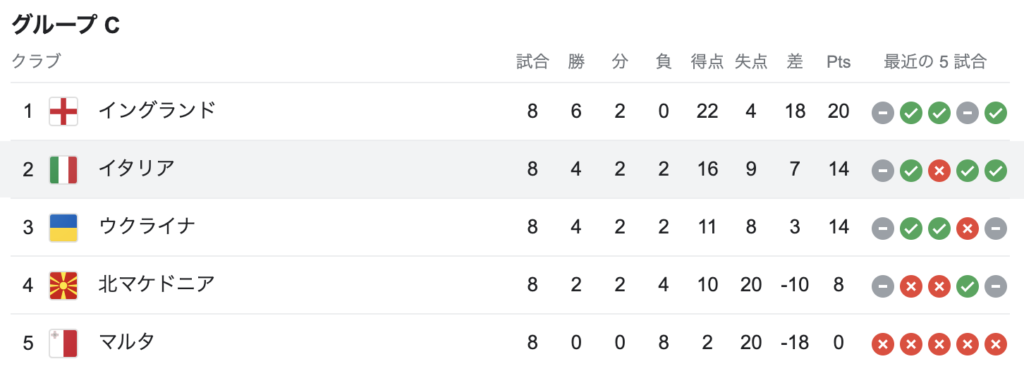Viewport: 1024px width, 371px height.
Task: Click North Macedonia's green win icon
Action: click(x=967, y=286)
